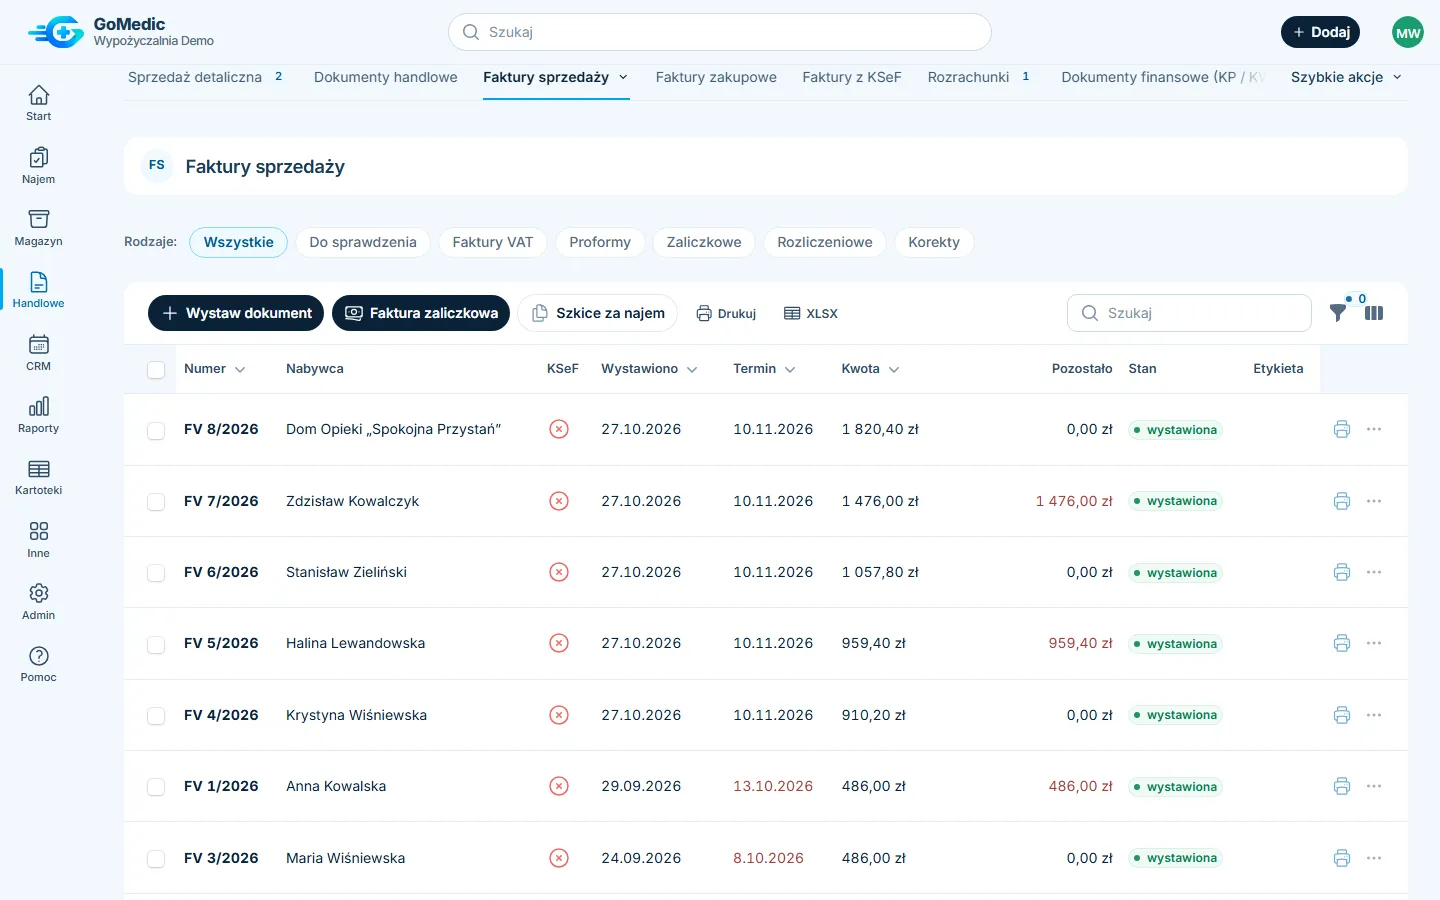1440x900 pixels.
Task: Click the top global Szukaj search field
Action: click(x=720, y=32)
